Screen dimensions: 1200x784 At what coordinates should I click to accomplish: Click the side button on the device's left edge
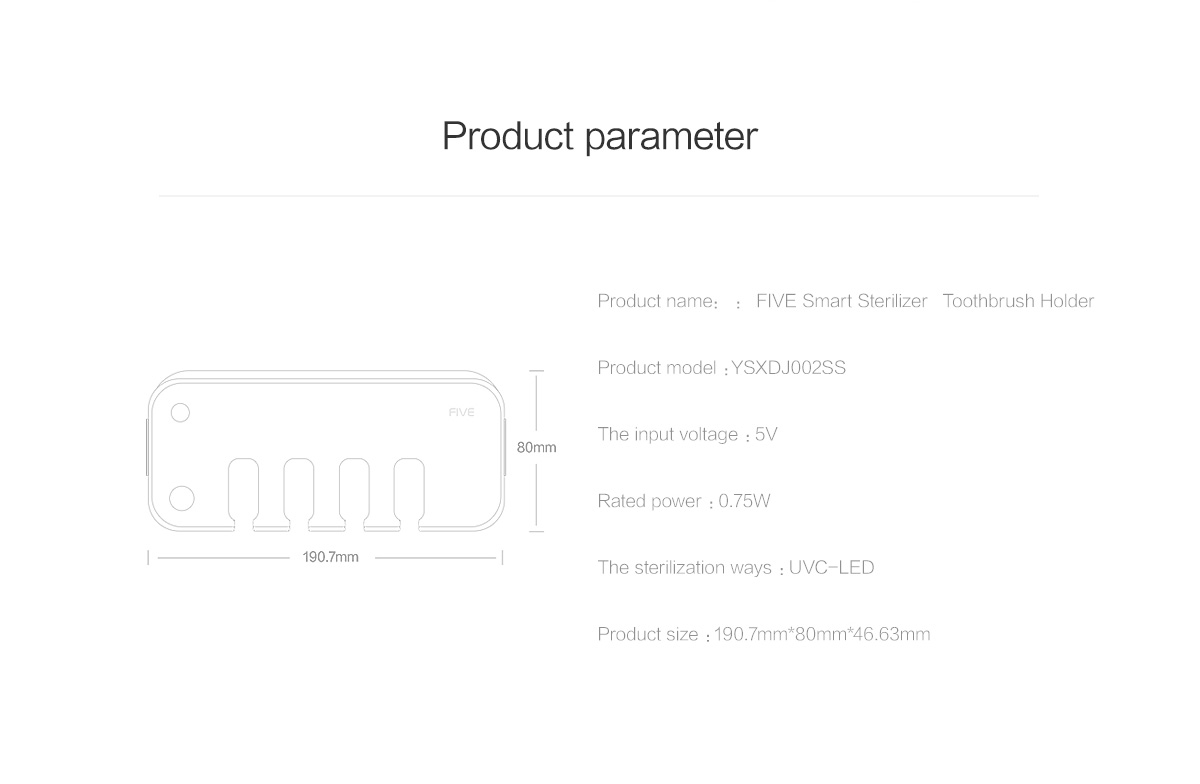click(147, 447)
